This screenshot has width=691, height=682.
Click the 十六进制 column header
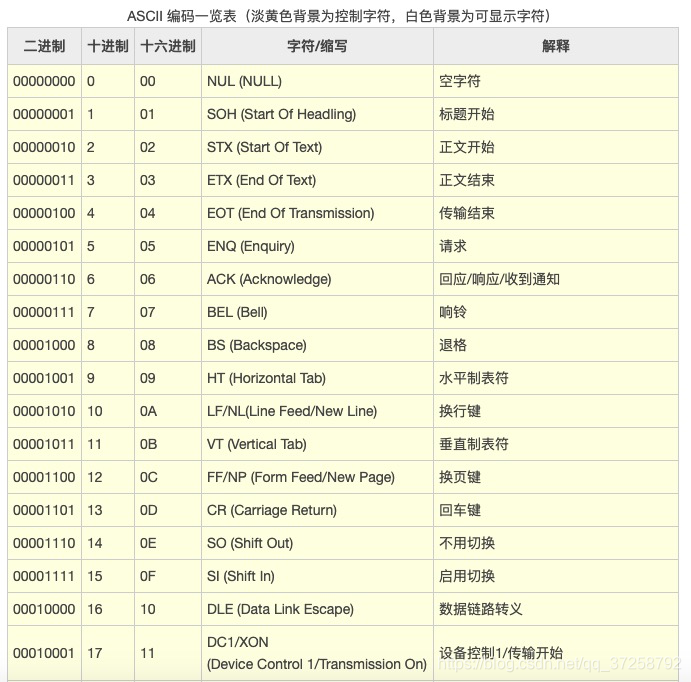coord(168,46)
